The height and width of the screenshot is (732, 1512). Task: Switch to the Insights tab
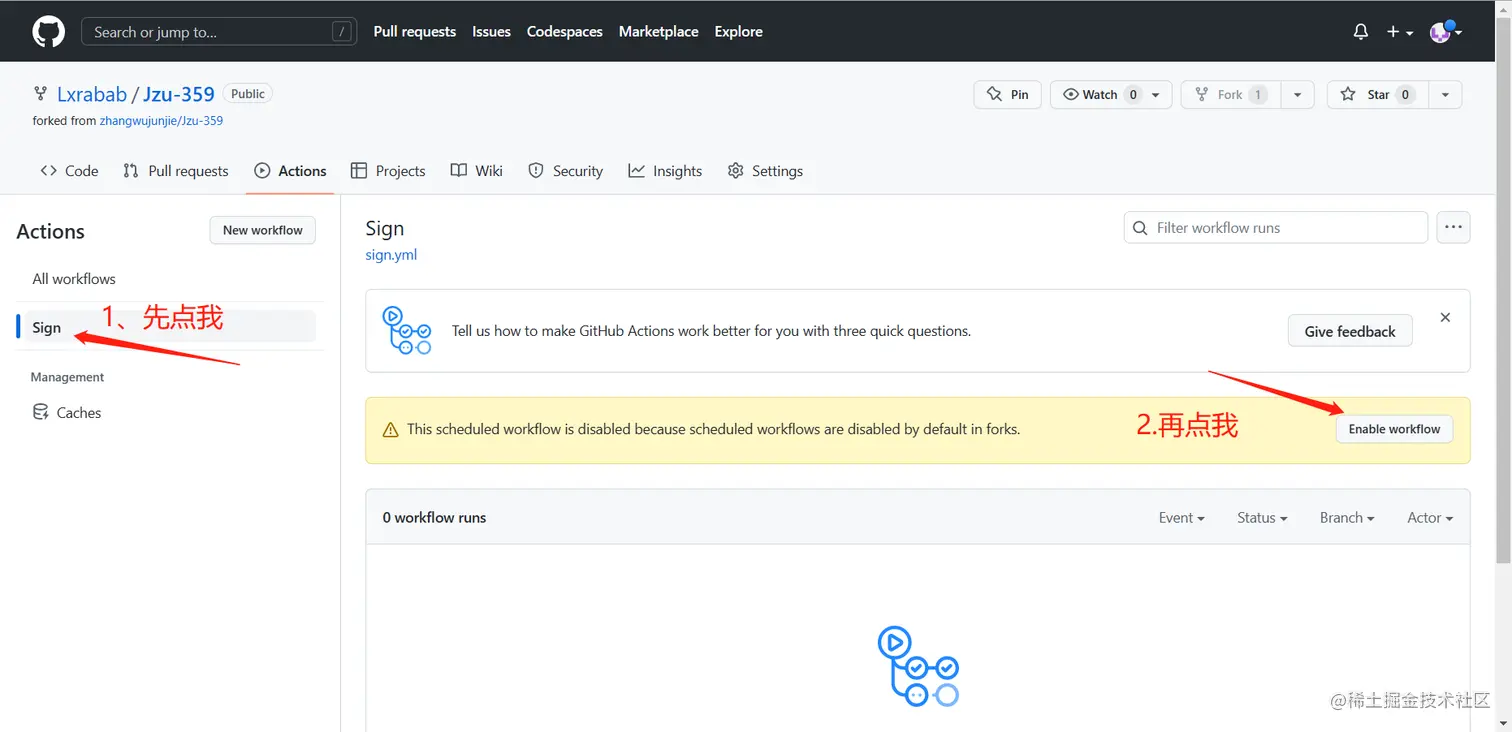pyautogui.click(x=666, y=171)
